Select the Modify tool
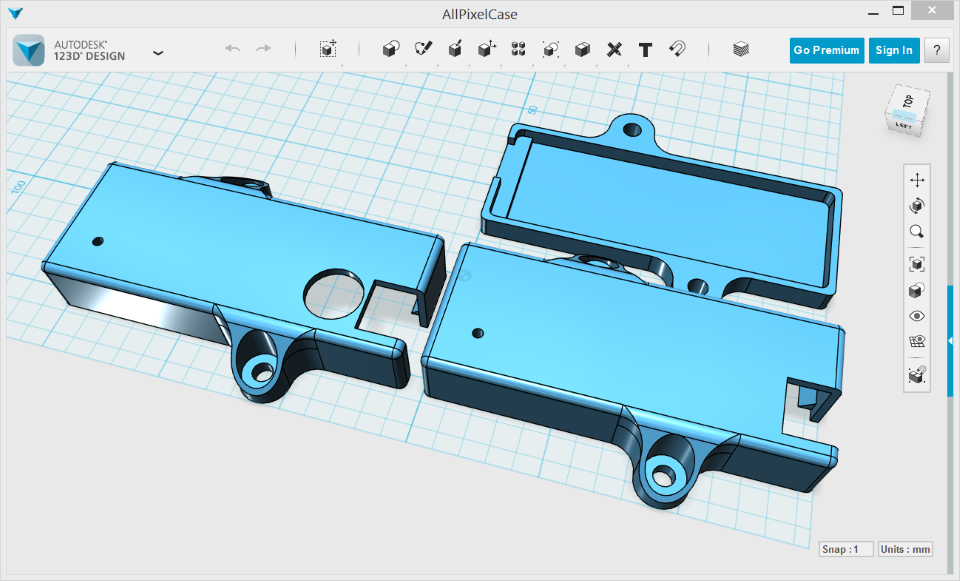This screenshot has width=960, height=581. tap(487, 49)
